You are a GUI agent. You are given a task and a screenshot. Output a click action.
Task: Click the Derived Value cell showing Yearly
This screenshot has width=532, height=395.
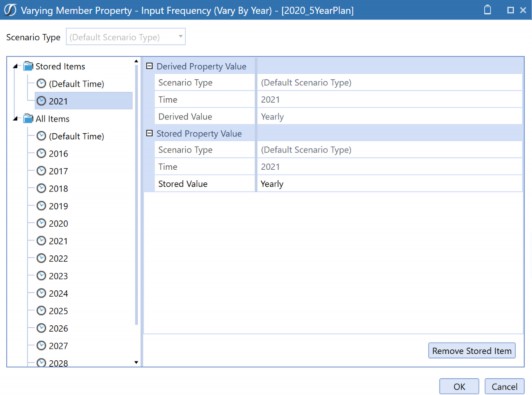390,116
